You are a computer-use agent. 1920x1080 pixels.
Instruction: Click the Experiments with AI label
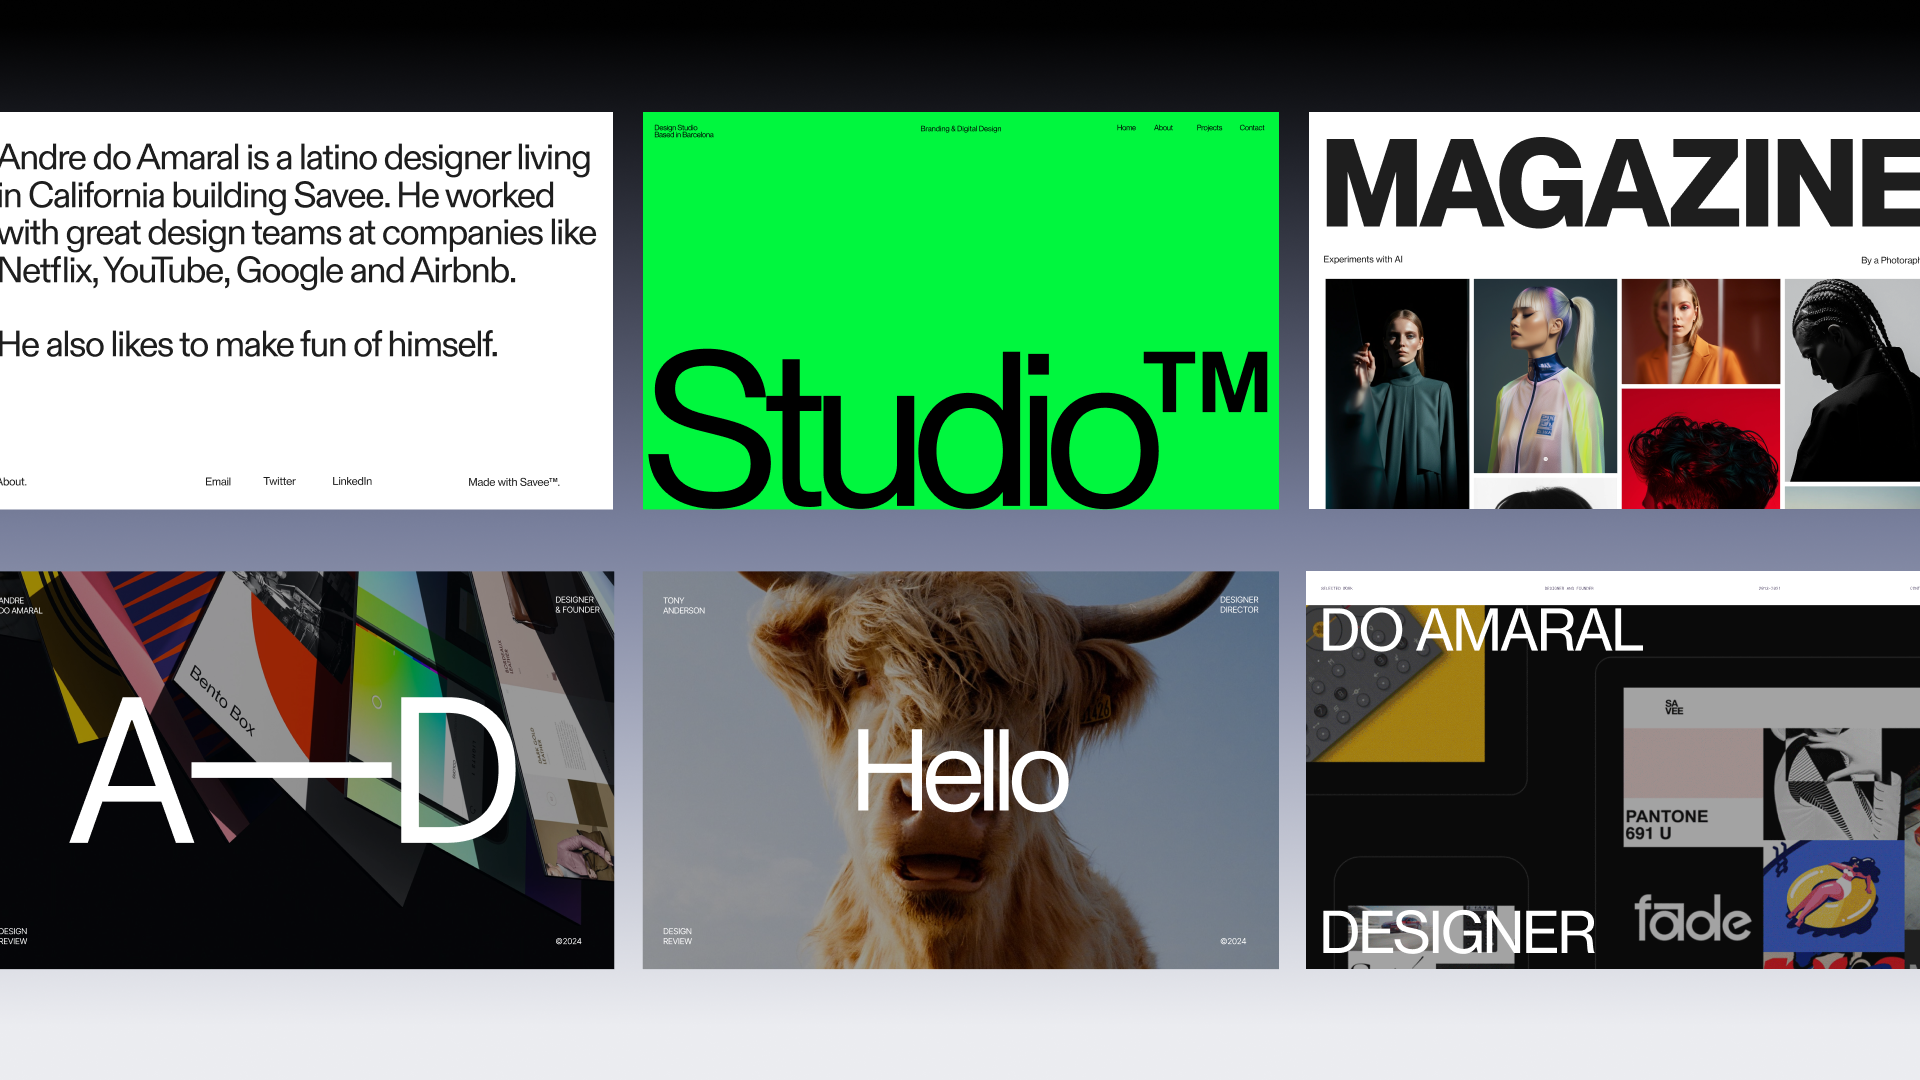(1363, 258)
